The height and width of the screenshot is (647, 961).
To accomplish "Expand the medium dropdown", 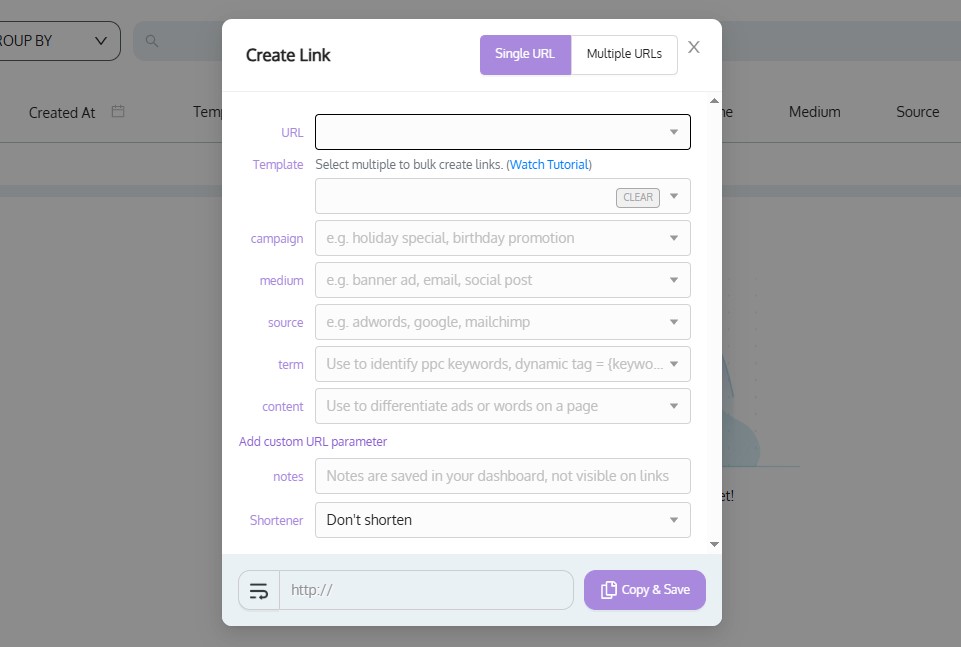I will tap(674, 280).
